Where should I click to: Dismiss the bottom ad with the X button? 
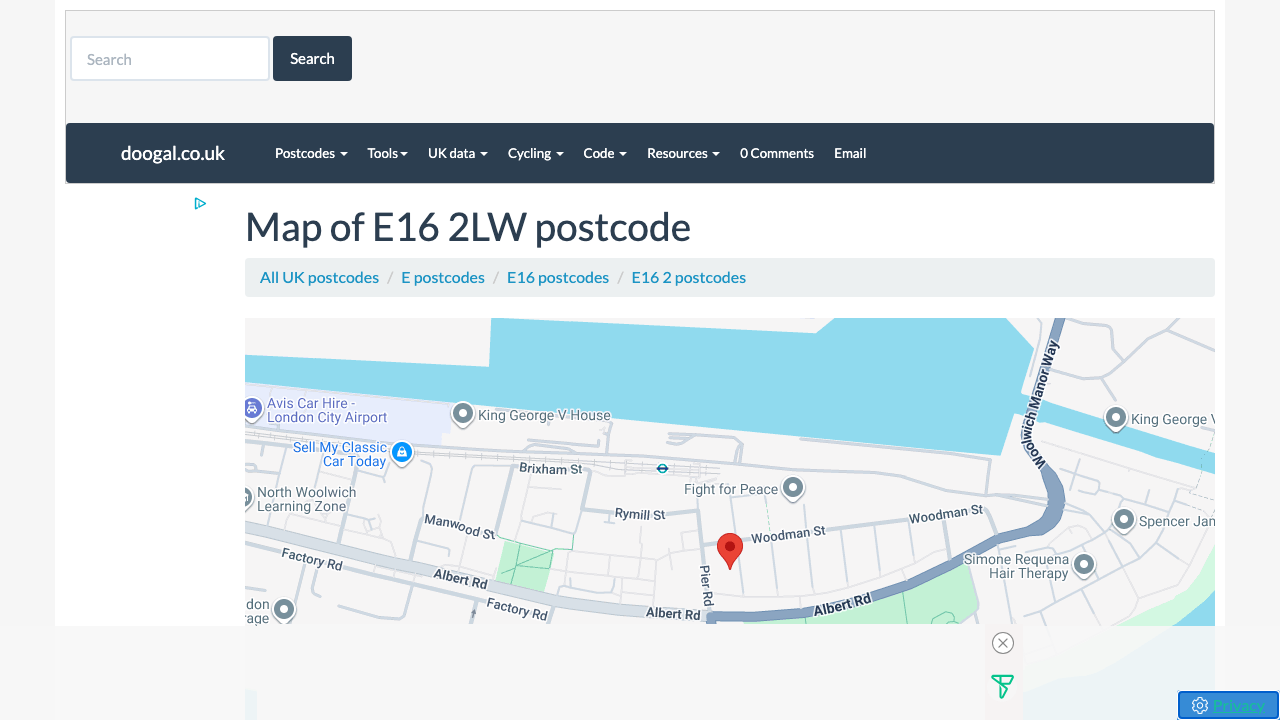point(1002,643)
